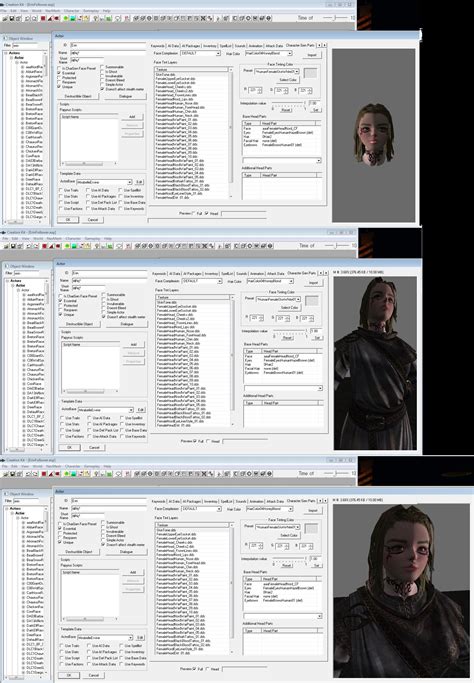Click the red square icon in the topmost toolbar

coord(43,19)
